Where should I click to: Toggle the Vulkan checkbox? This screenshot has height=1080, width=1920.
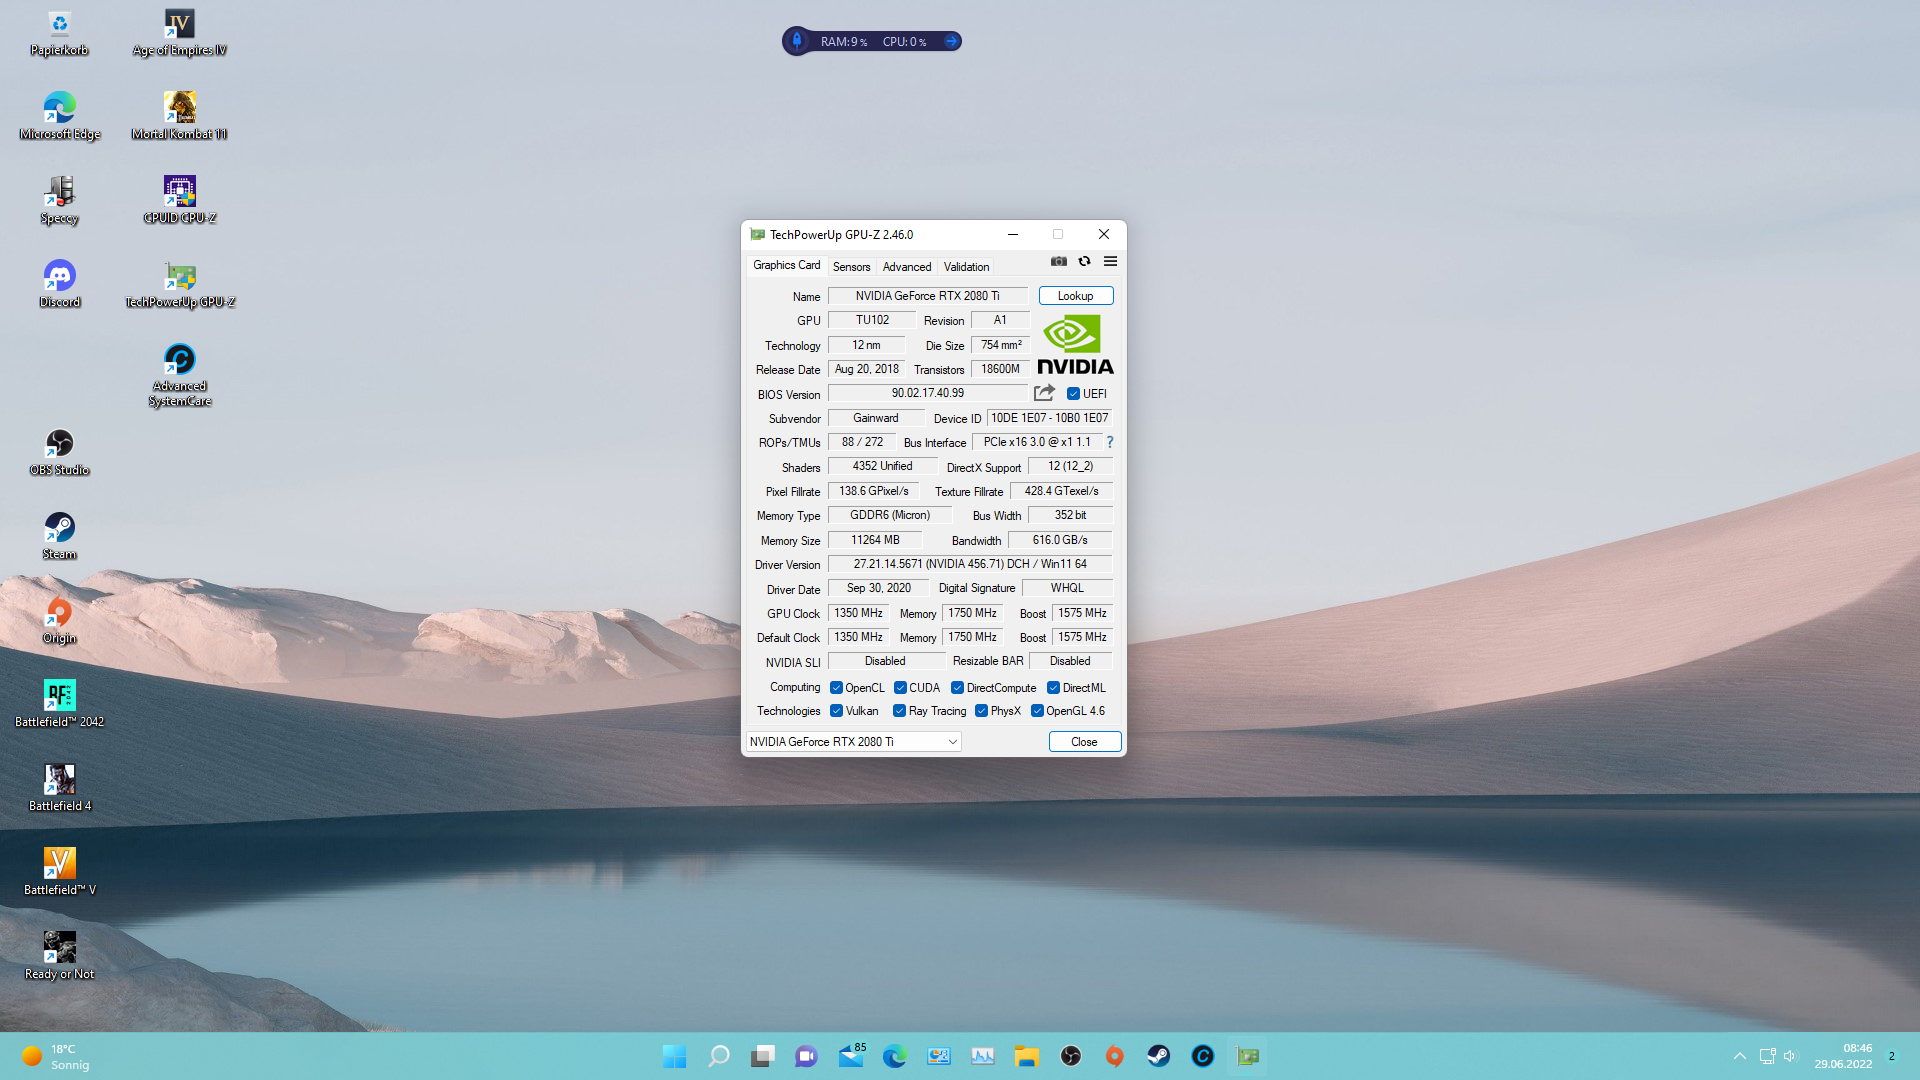click(x=836, y=711)
